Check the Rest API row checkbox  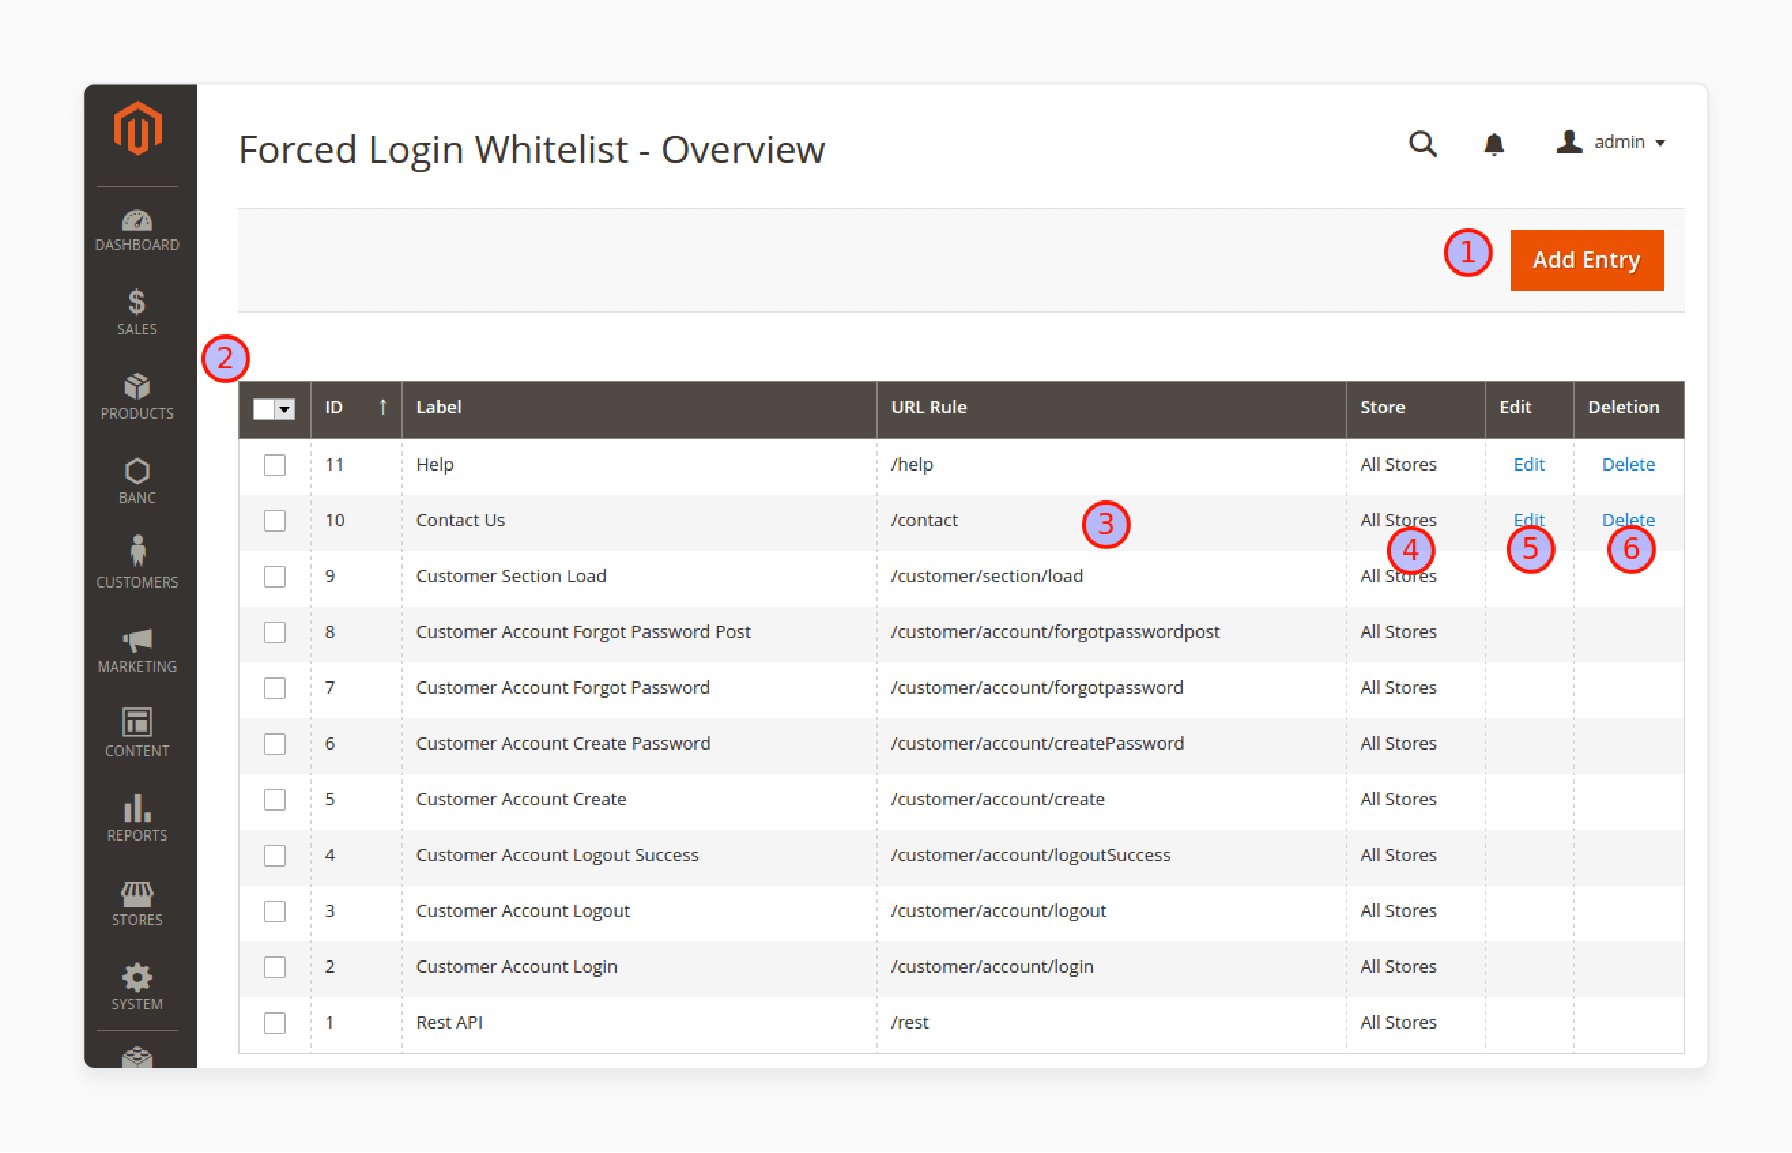275,1022
